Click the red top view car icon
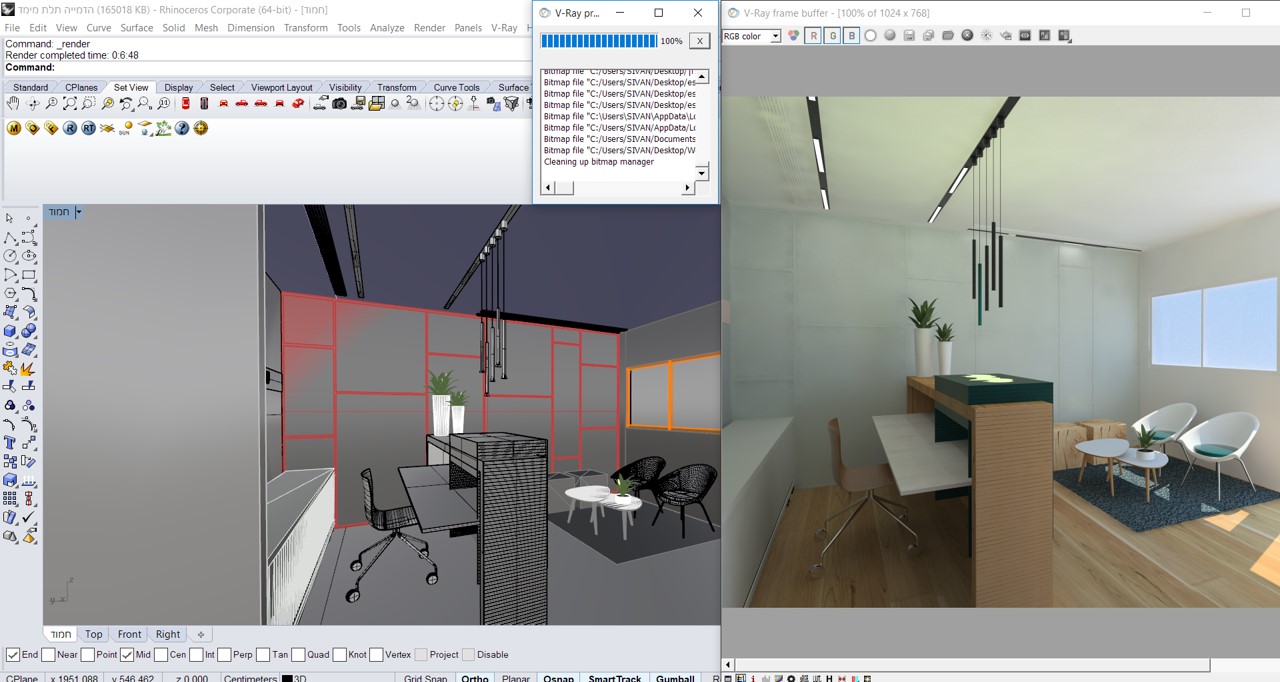 pos(185,103)
